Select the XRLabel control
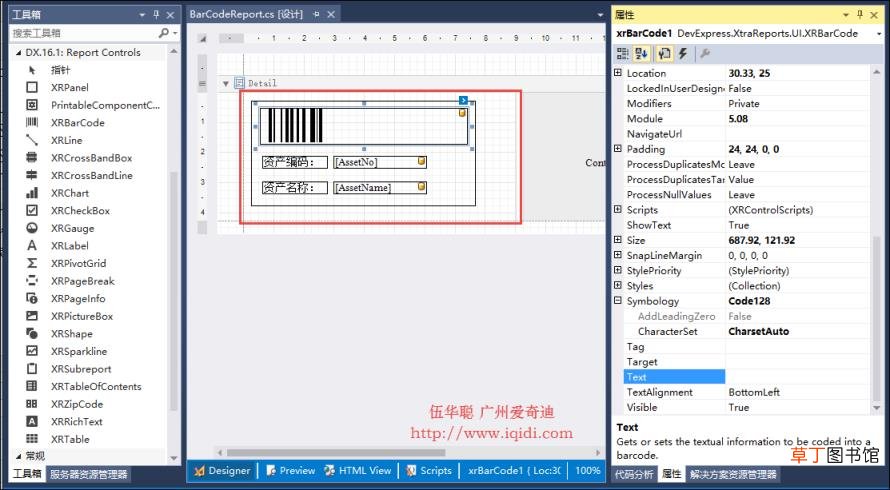The image size is (890, 490). (69, 246)
